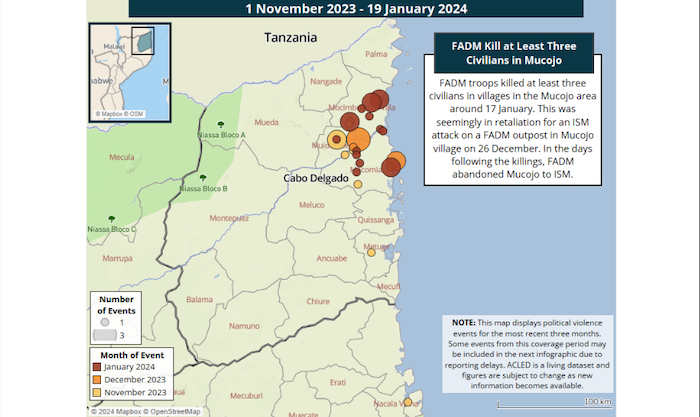Click the Cabo Delgado province label
The height and width of the screenshot is (417, 700).
(317, 178)
